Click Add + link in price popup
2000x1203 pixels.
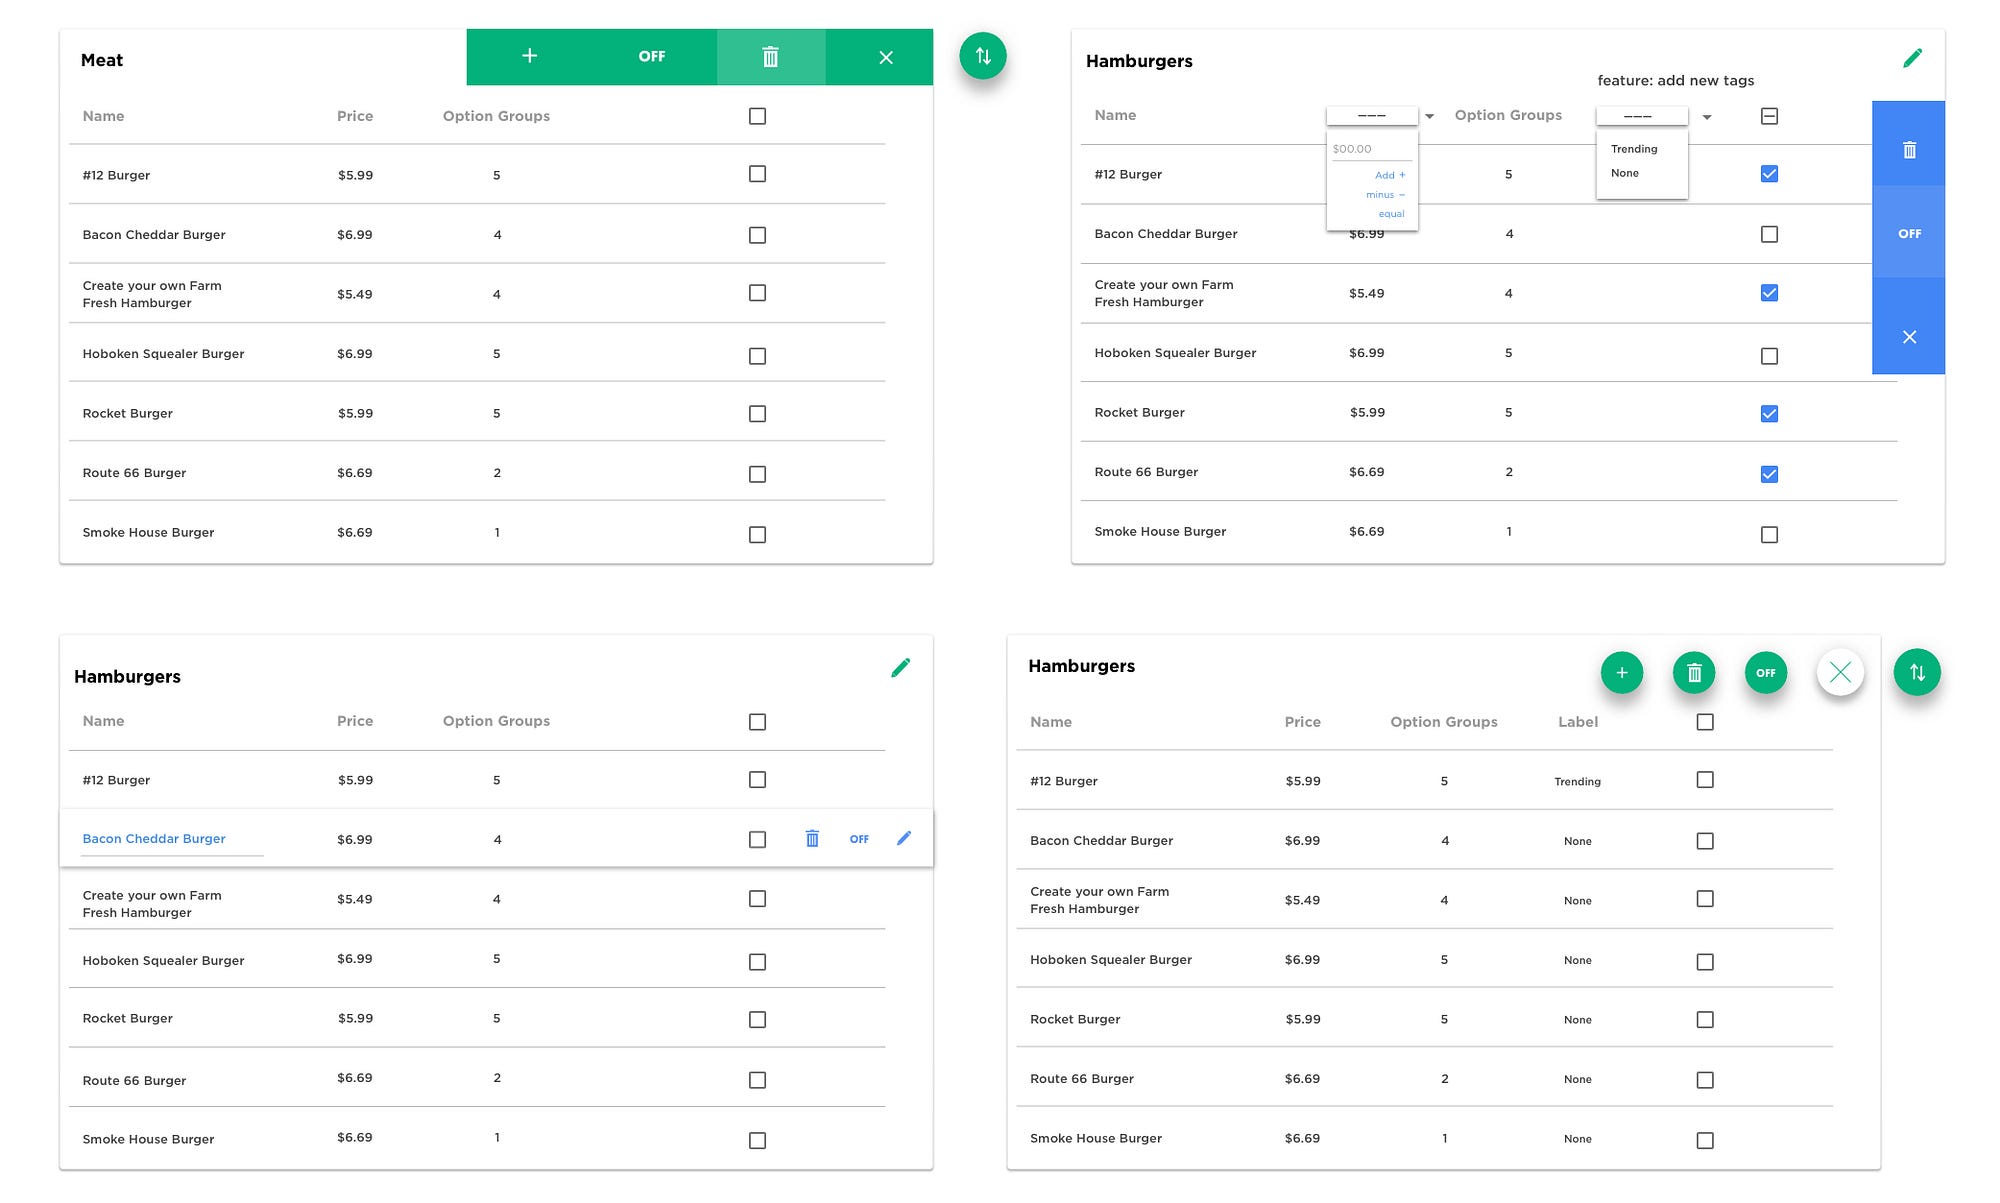click(1390, 175)
